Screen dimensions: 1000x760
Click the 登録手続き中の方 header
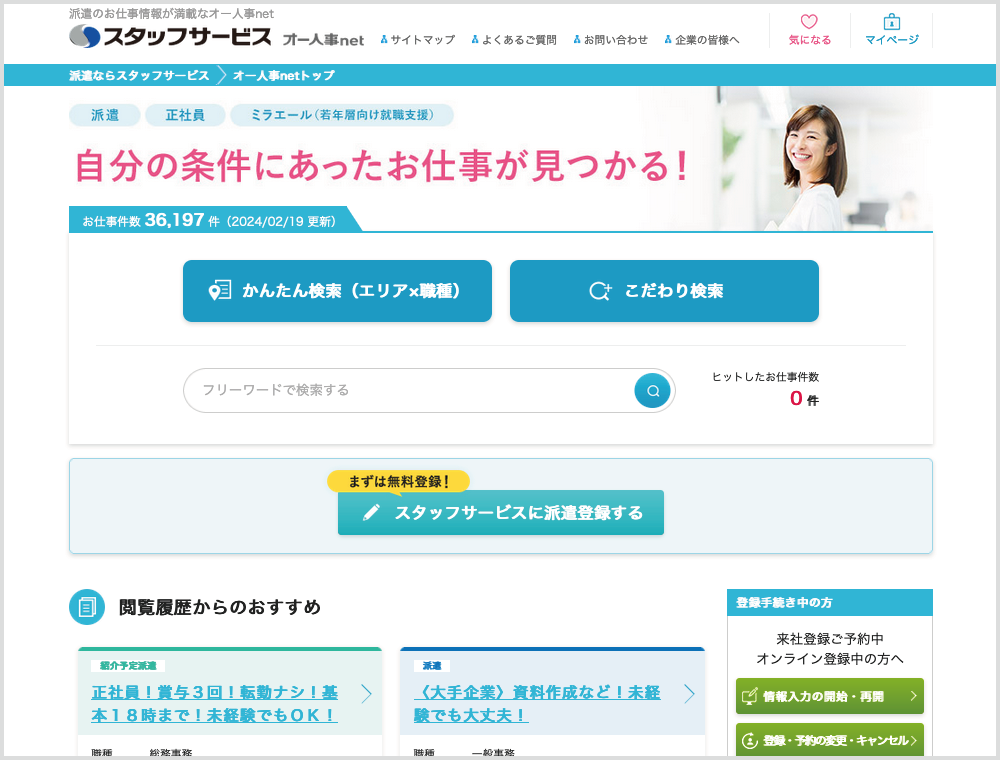pyautogui.click(x=830, y=603)
